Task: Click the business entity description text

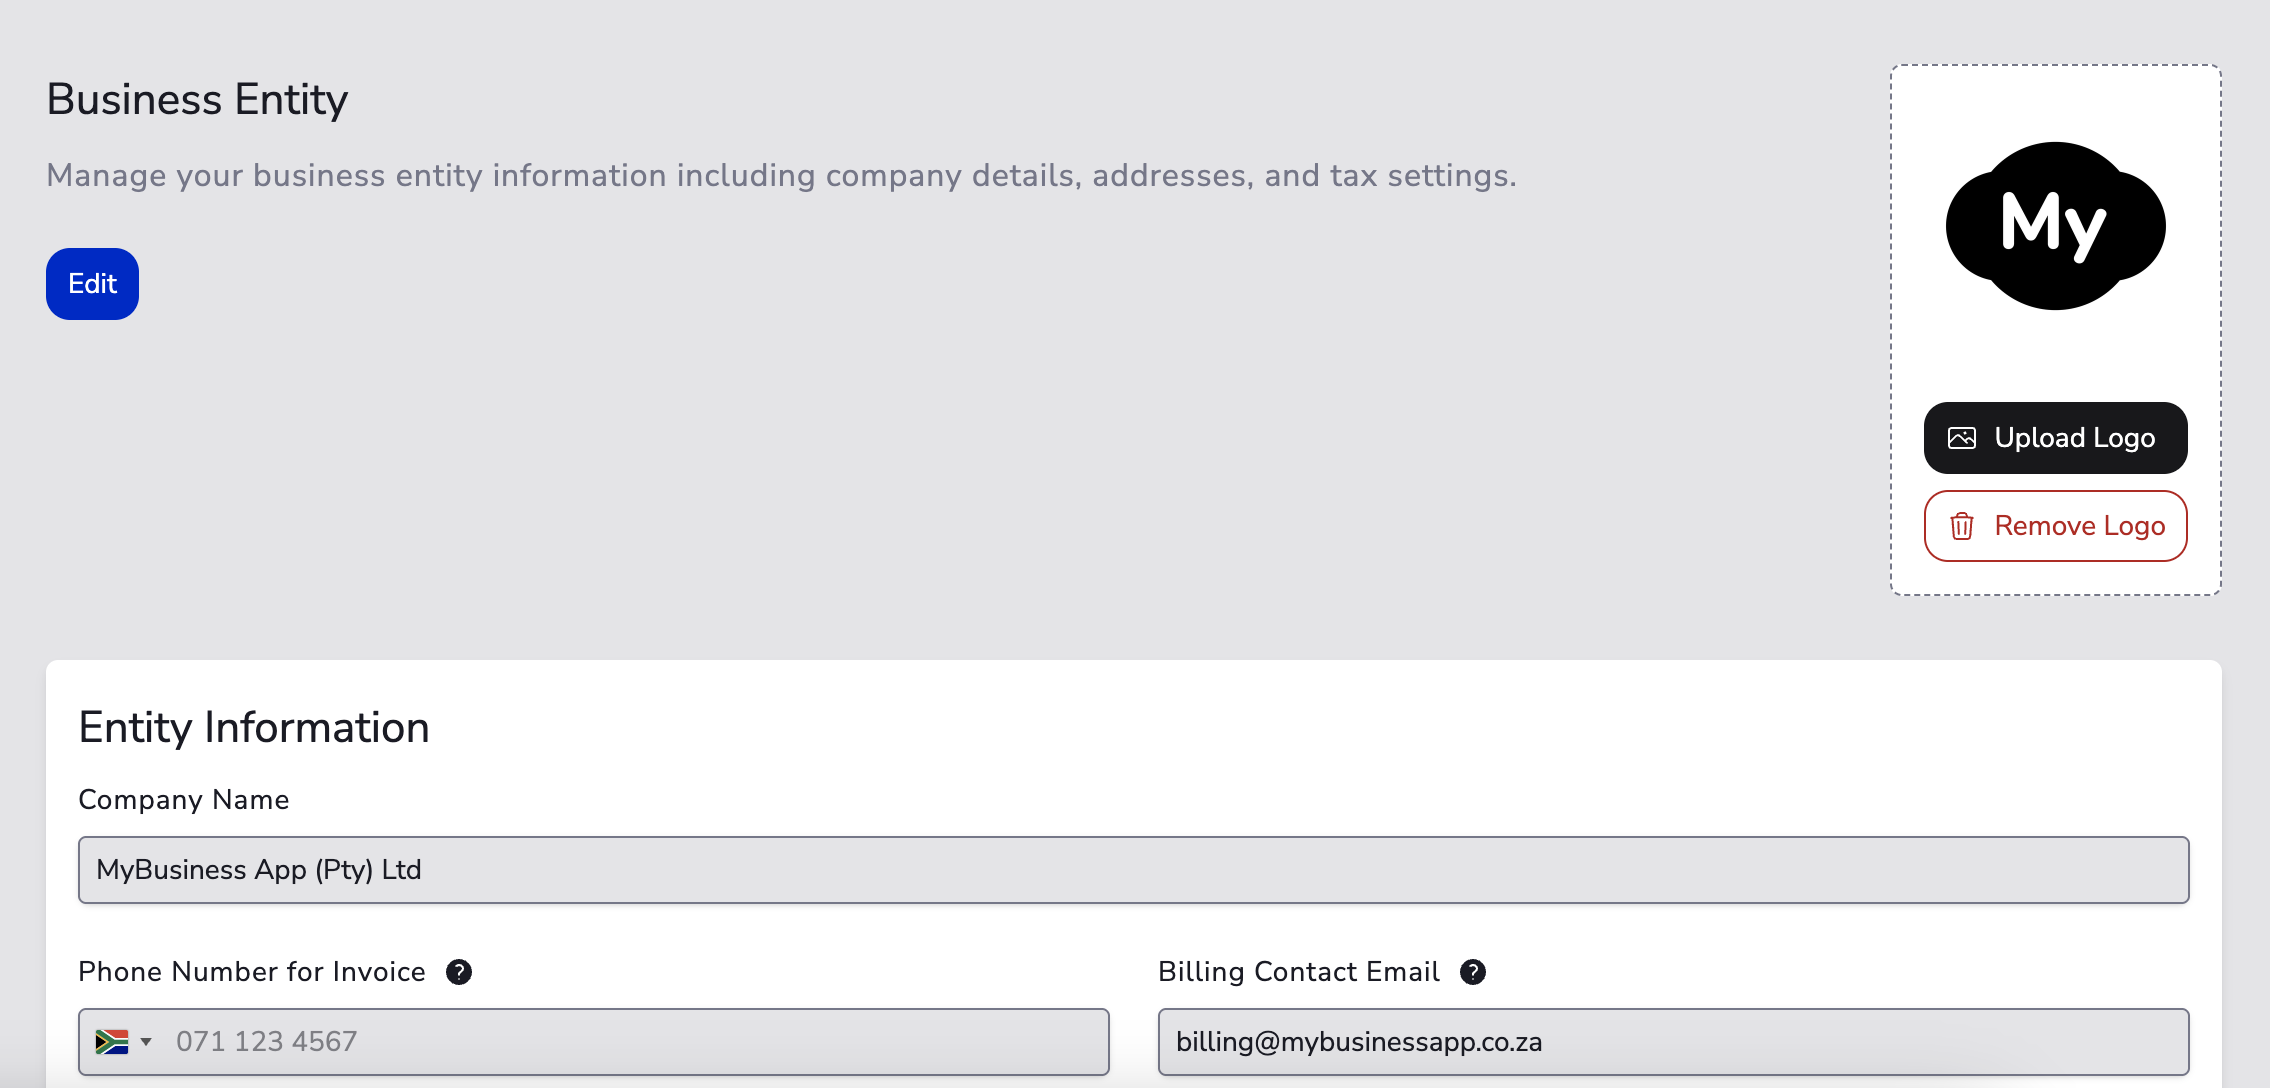Action: click(781, 176)
